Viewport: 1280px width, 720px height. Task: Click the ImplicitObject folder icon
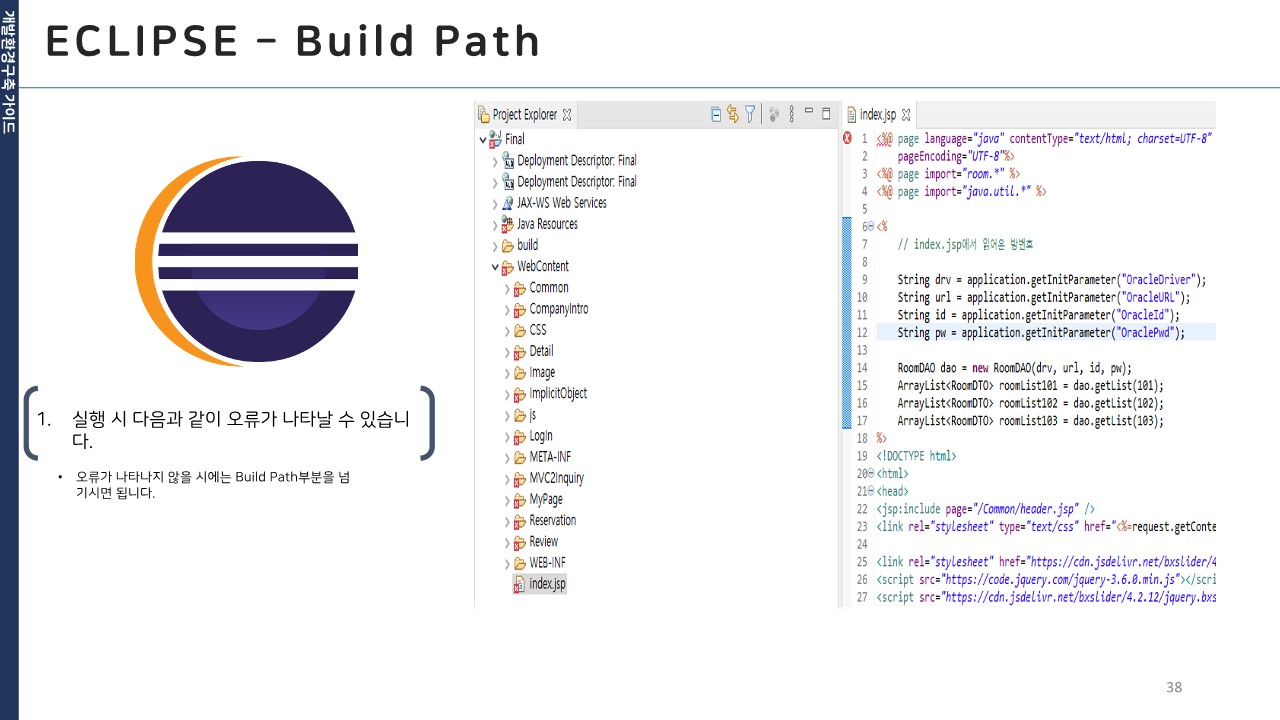tap(520, 394)
